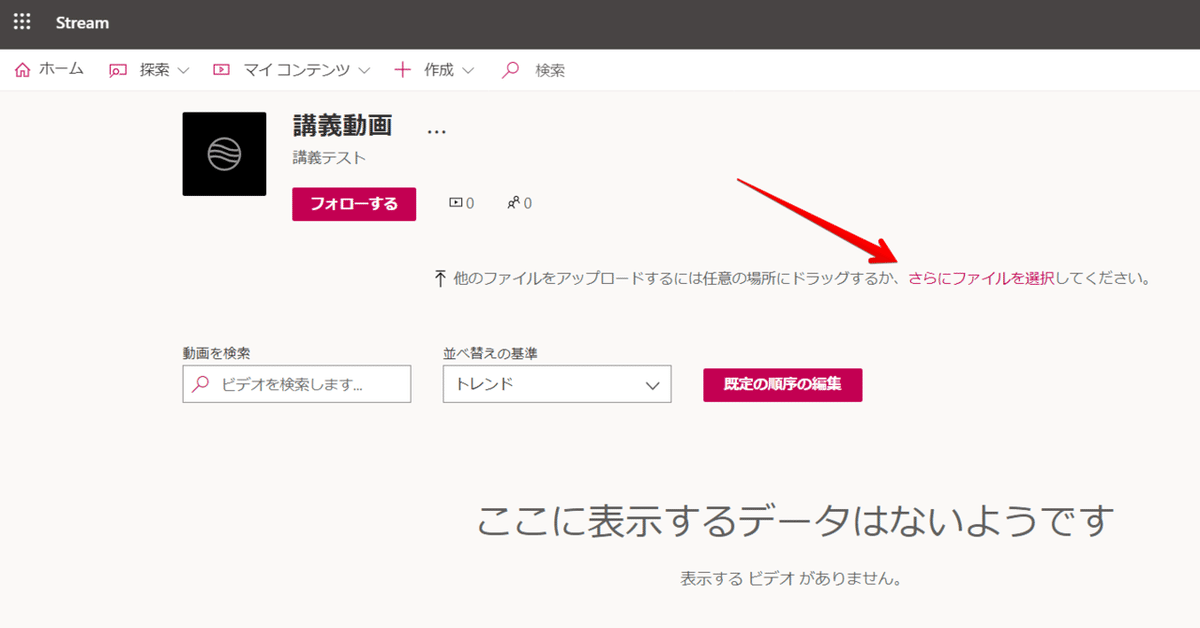The height and width of the screenshot is (628, 1200).
Task: Click the magnifier icon in video search box
Action: (201, 384)
